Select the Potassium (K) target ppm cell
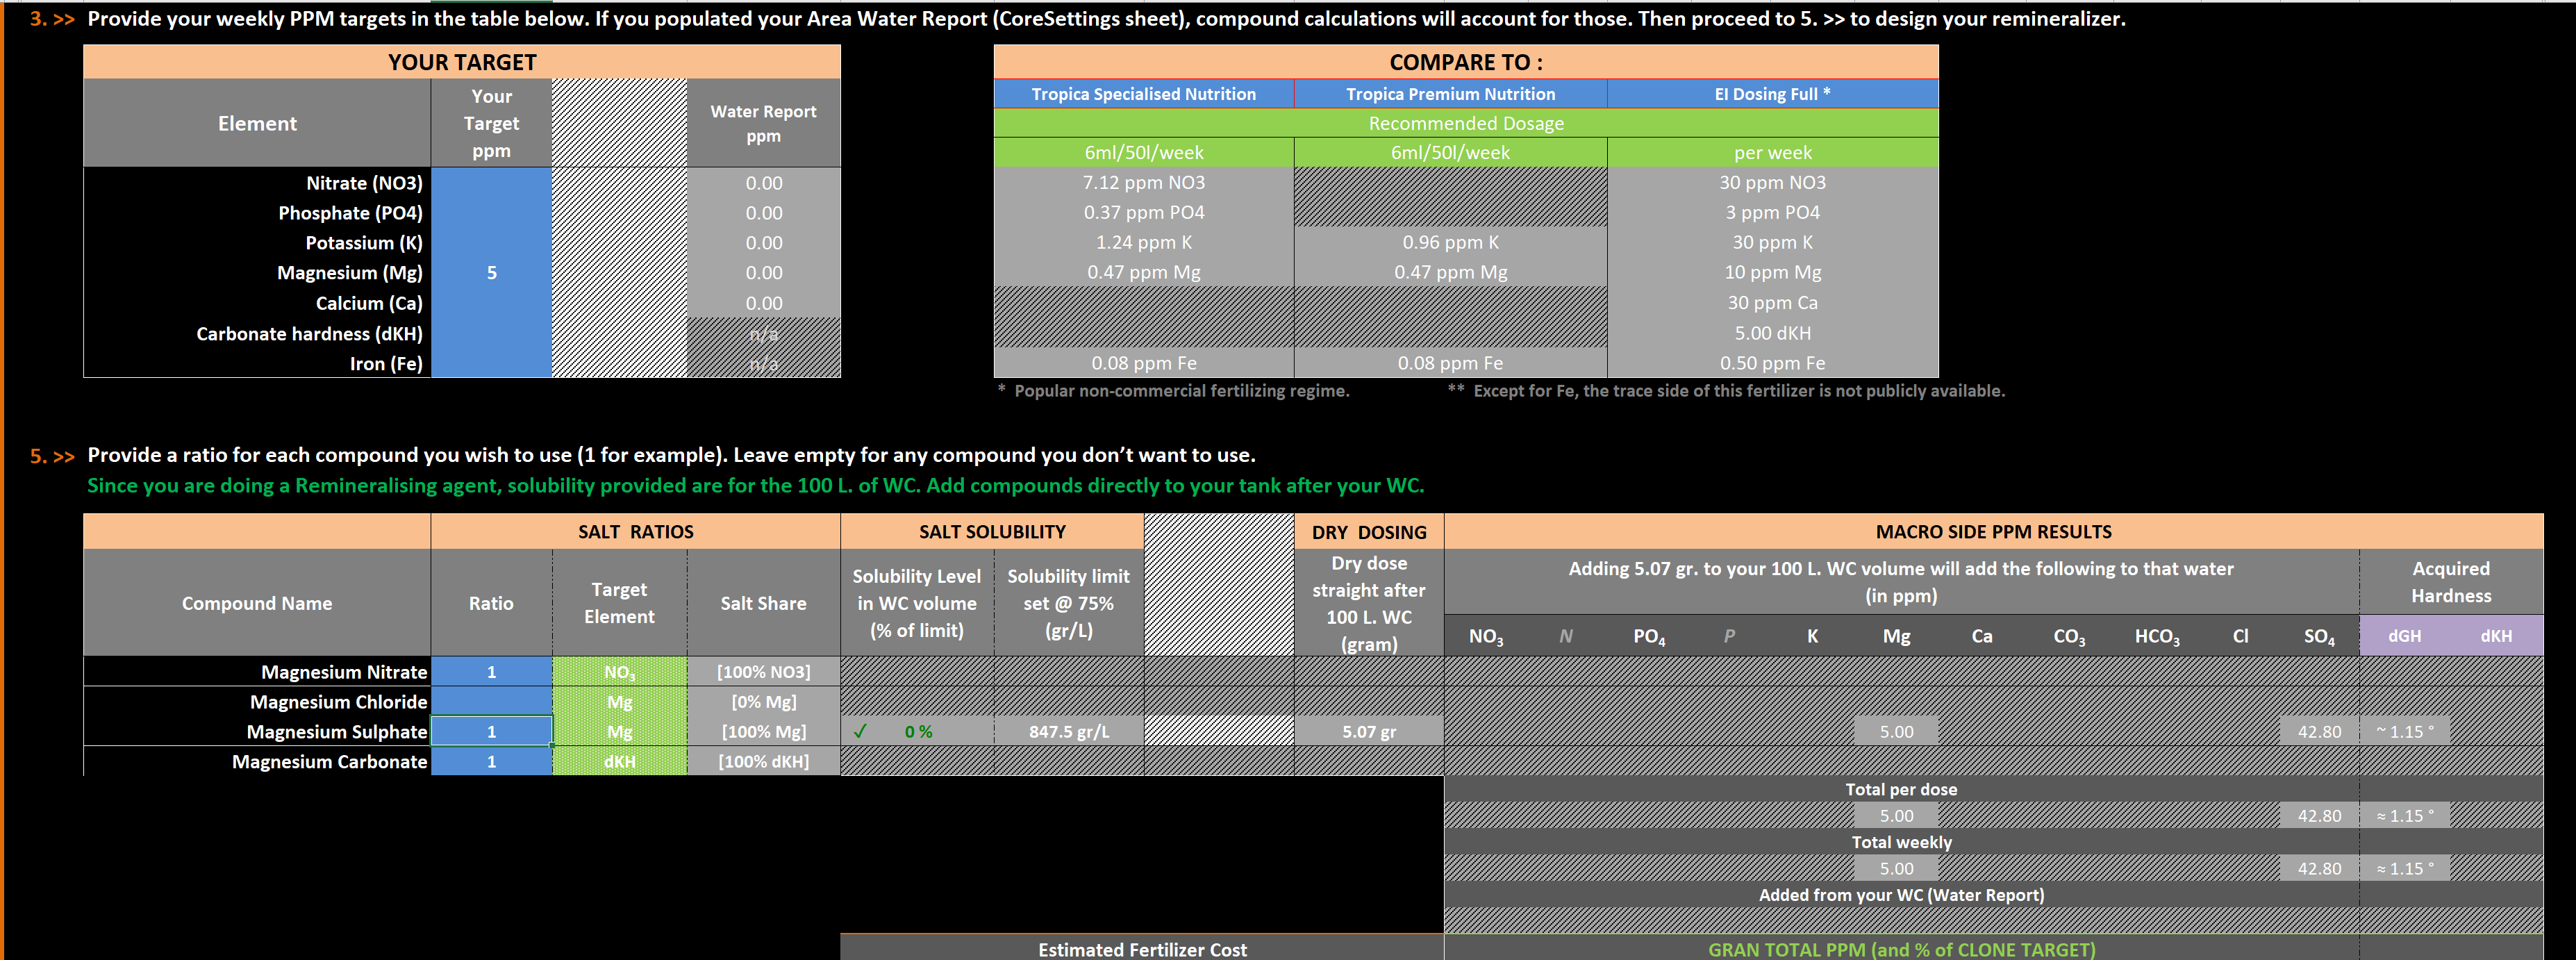The width and height of the screenshot is (2576, 960). [491, 243]
